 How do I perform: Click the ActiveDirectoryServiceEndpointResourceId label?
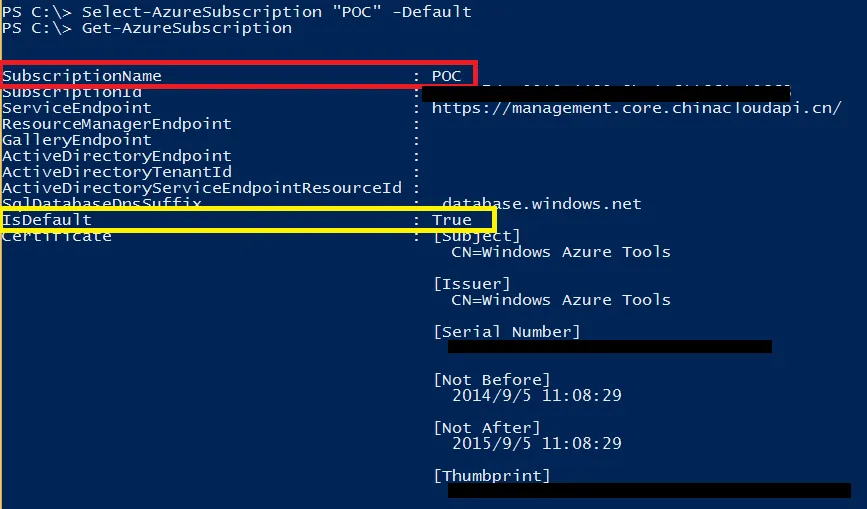point(202,188)
